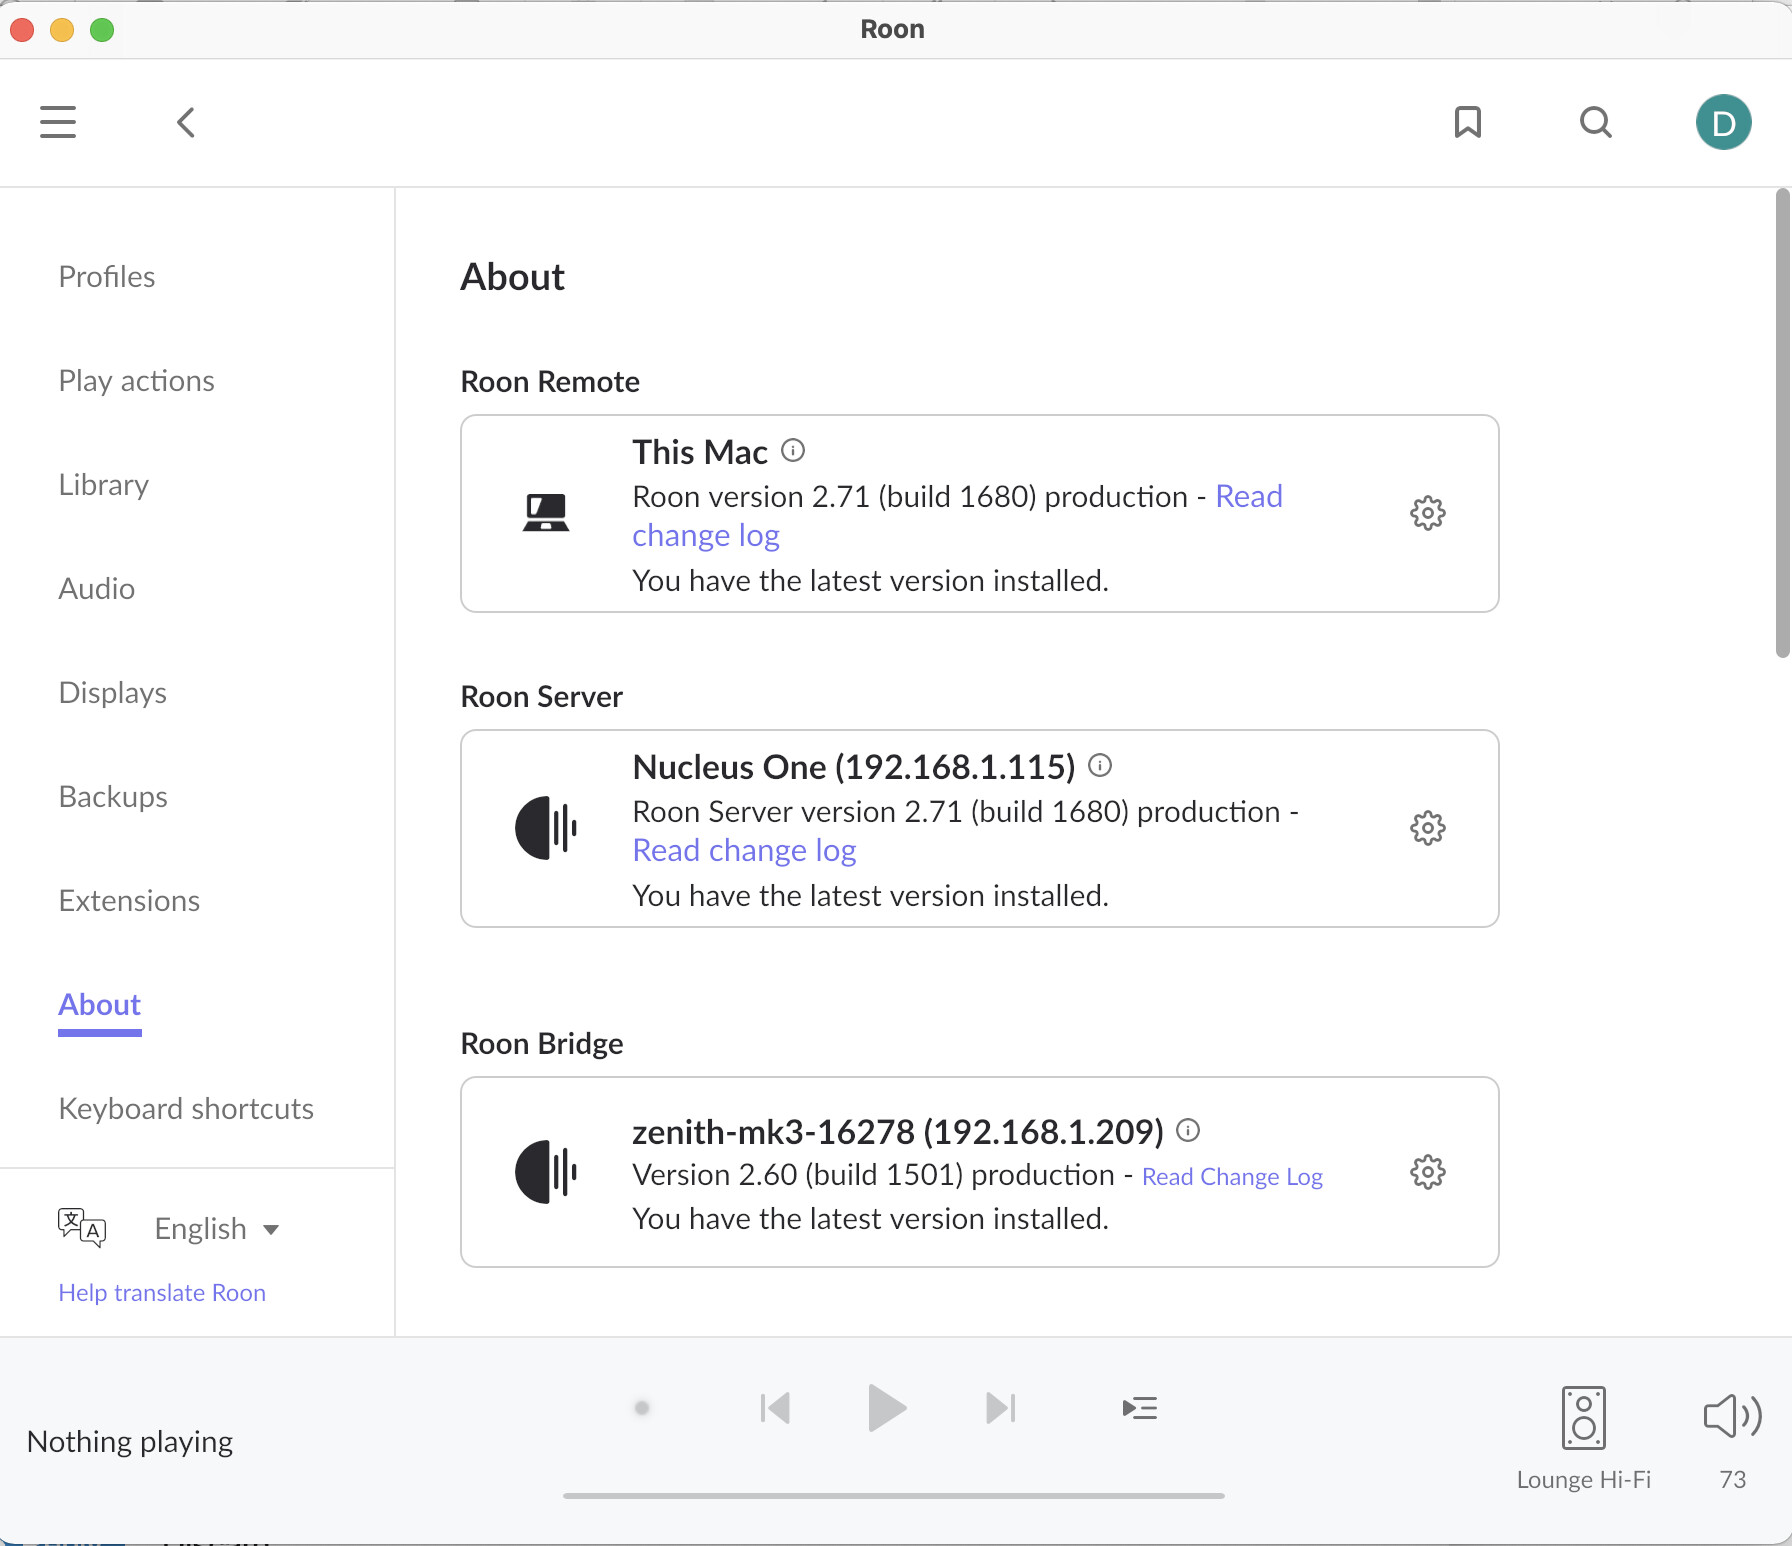1792x1546 pixels.
Task: Open the profile avatar D
Action: [1724, 122]
